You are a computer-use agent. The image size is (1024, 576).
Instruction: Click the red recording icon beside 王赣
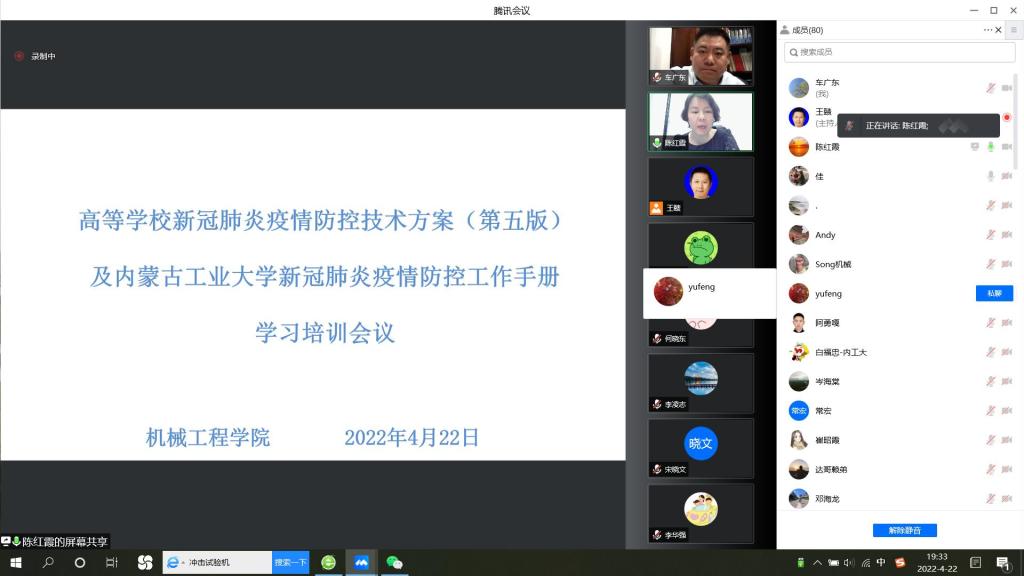[x=1007, y=118]
